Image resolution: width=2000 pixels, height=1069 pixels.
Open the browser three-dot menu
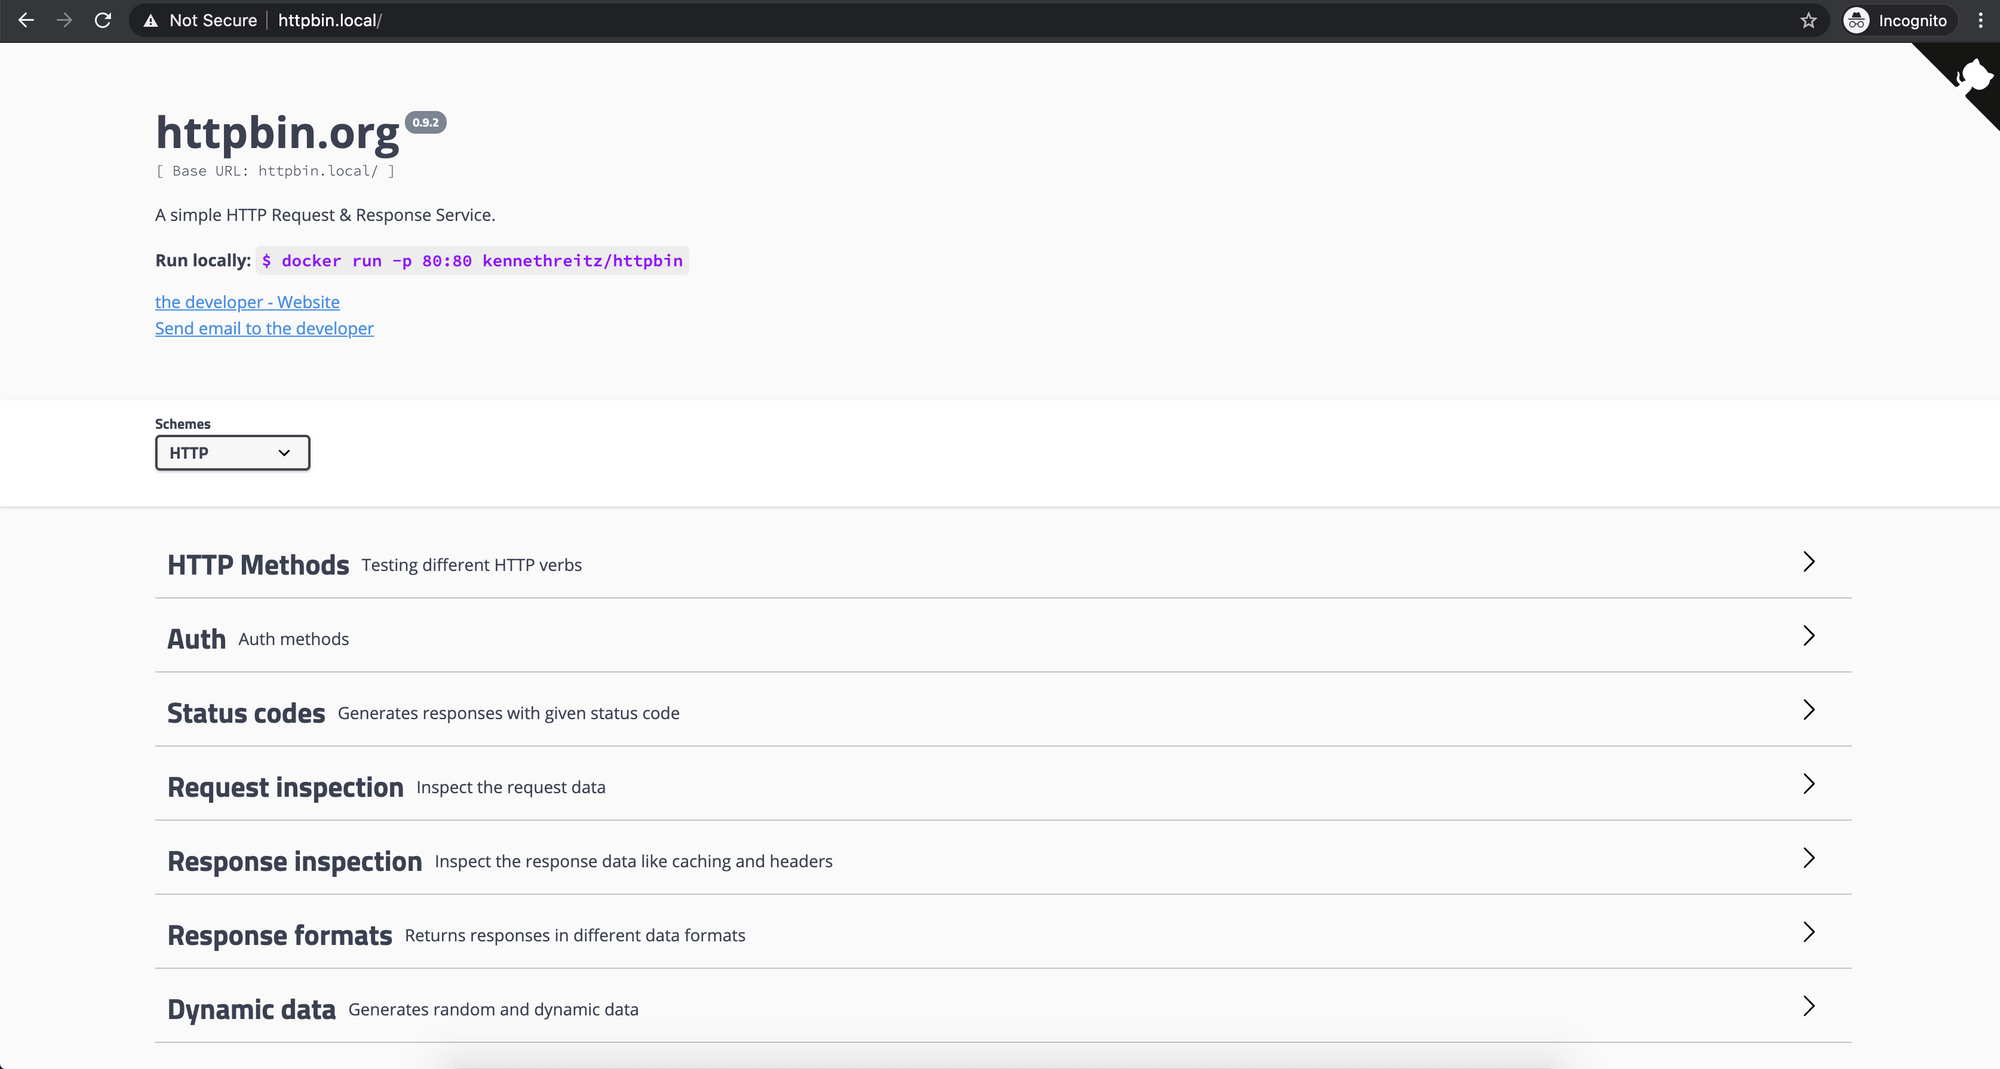pos(1980,20)
